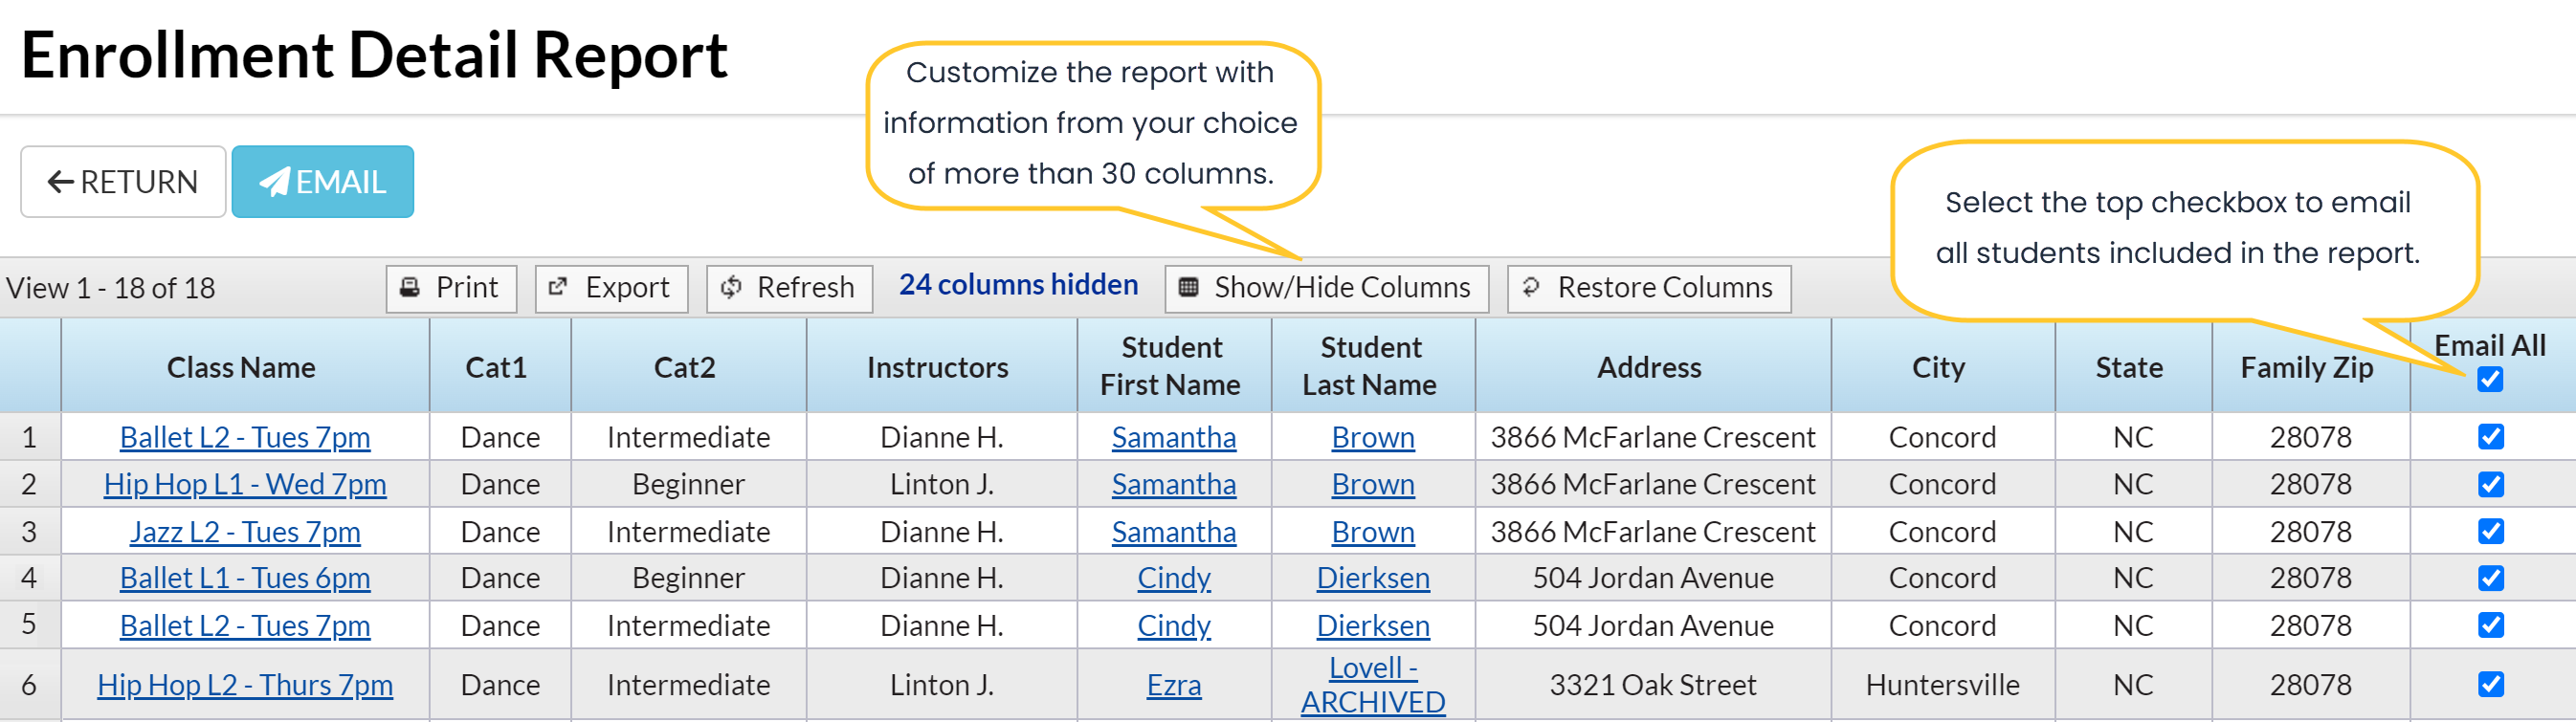The image size is (2576, 722).
Task: Click the 24 columns hidden text
Action: click(x=1018, y=286)
